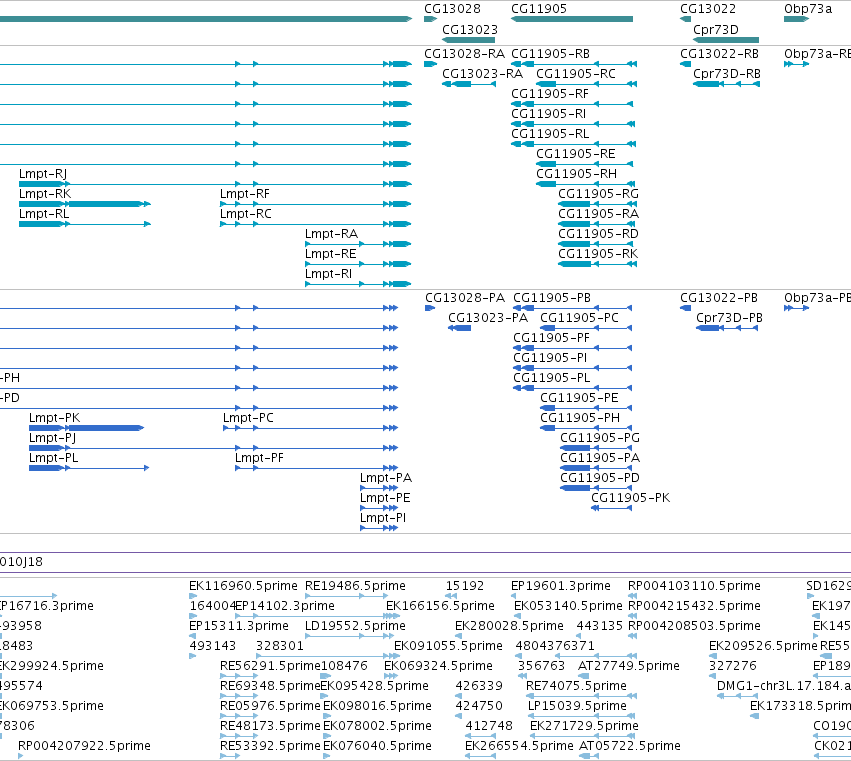Screen dimensions: 851x761
Task: Select the LP15039.5prime EST label
Action: (x=577, y=706)
